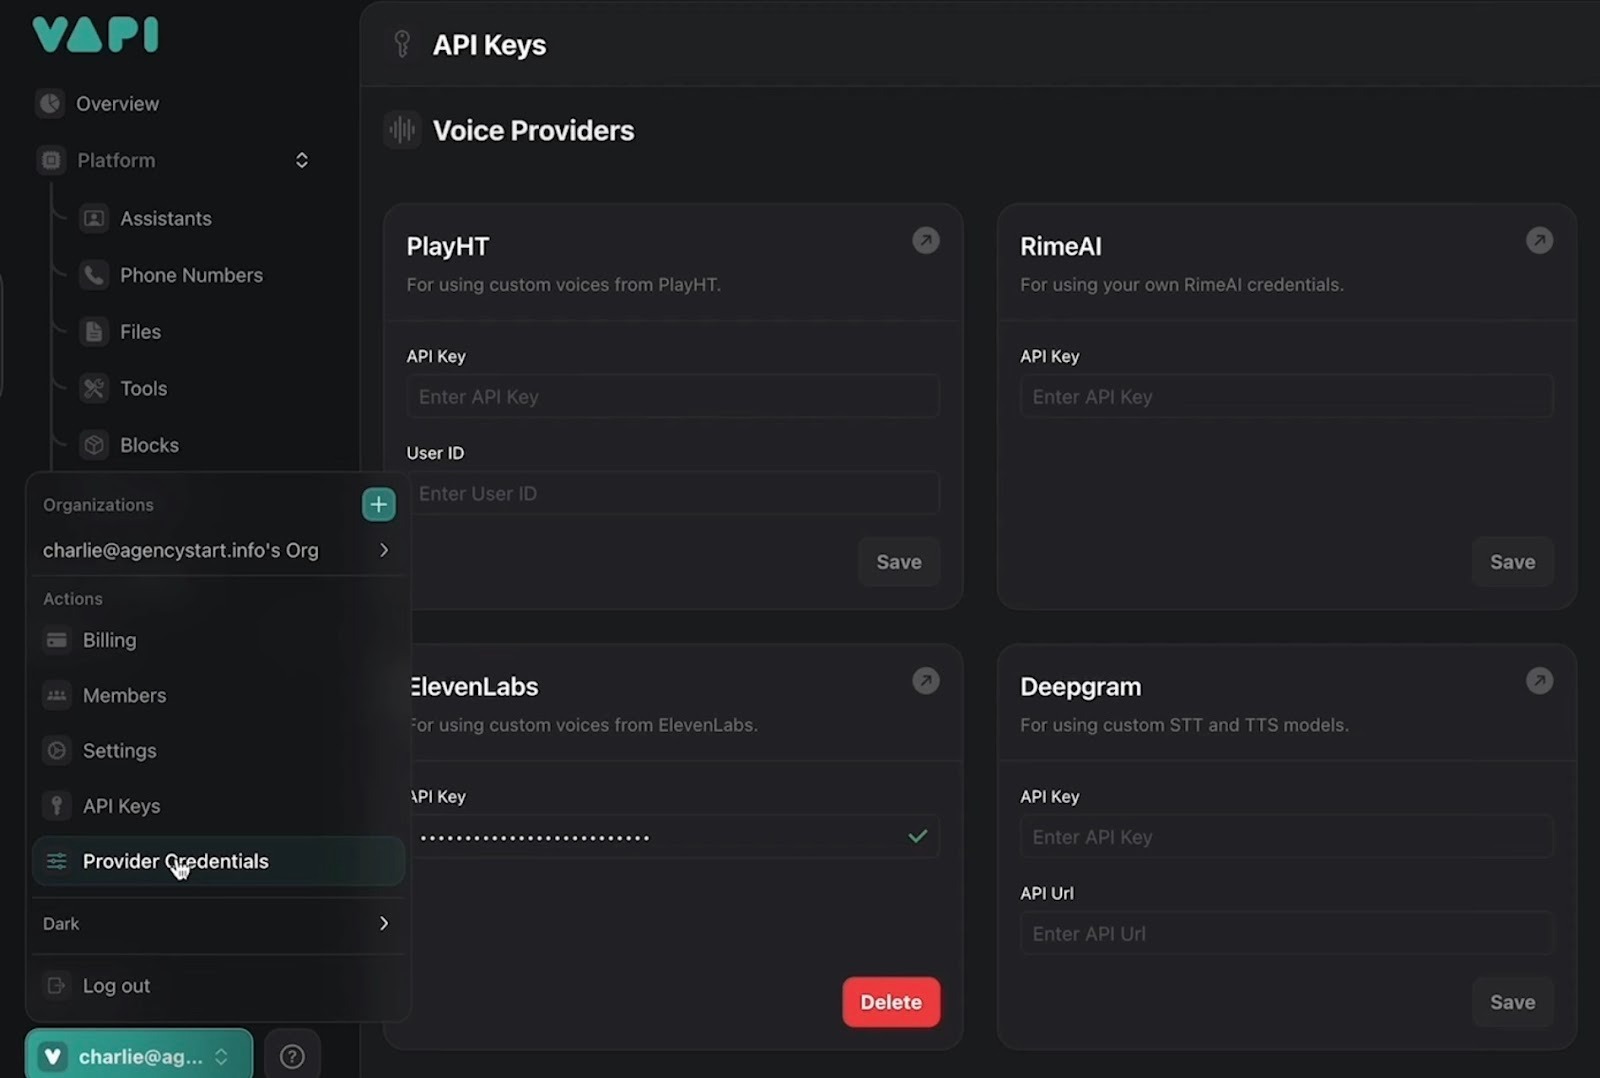Click the Voice Providers waveform icon
This screenshot has height=1078, width=1600.
pyautogui.click(x=402, y=130)
